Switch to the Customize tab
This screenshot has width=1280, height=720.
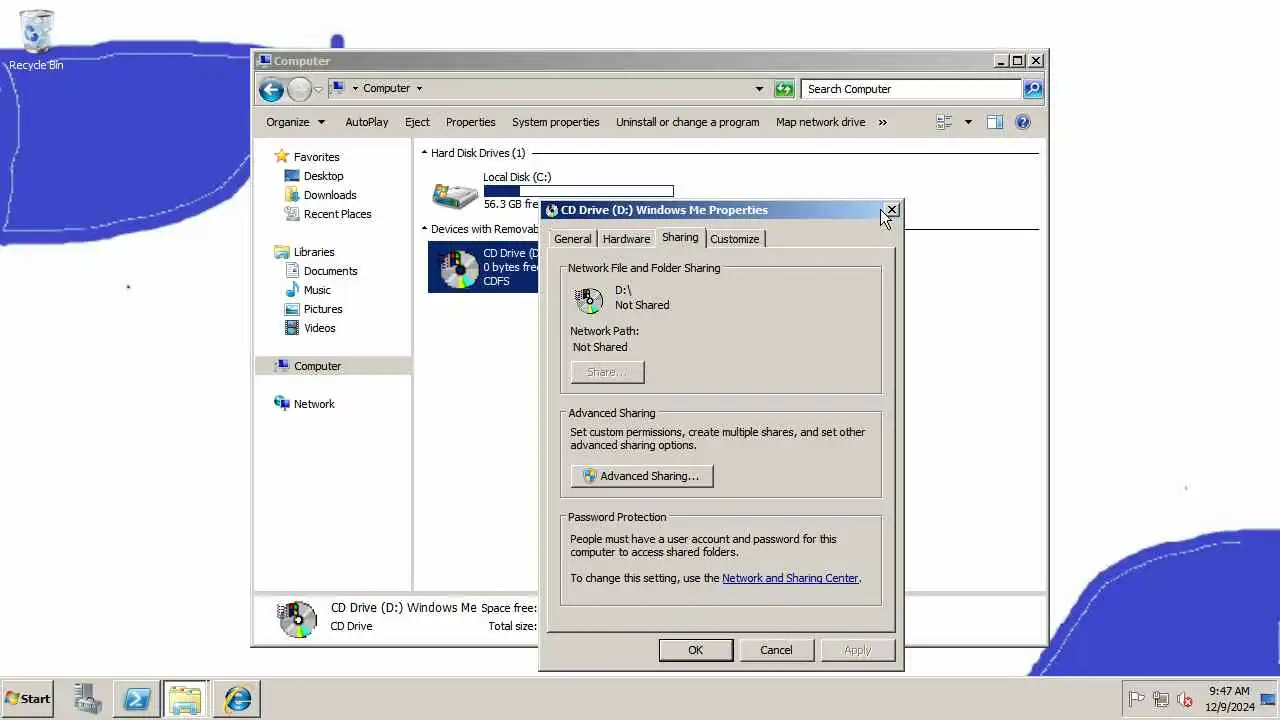click(735, 239)
